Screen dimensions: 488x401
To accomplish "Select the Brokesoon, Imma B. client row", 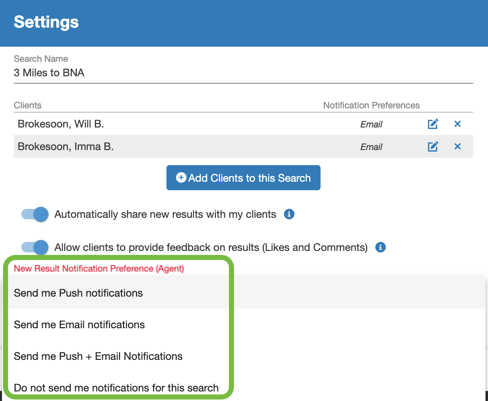I will click(x=243, y=146).
